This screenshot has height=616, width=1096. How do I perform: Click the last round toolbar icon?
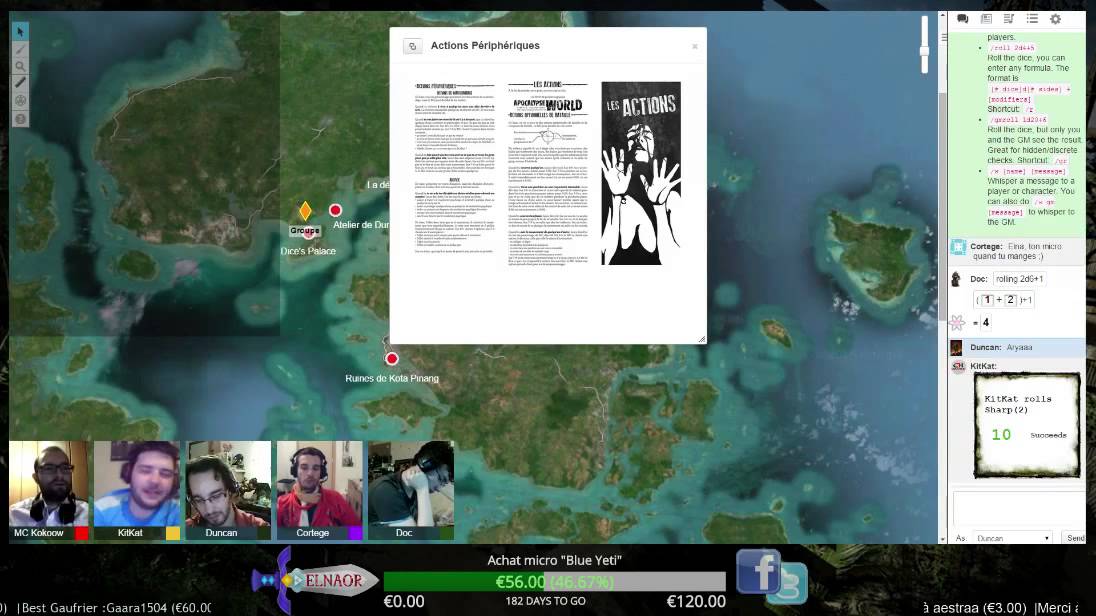[x=20, y=118]
